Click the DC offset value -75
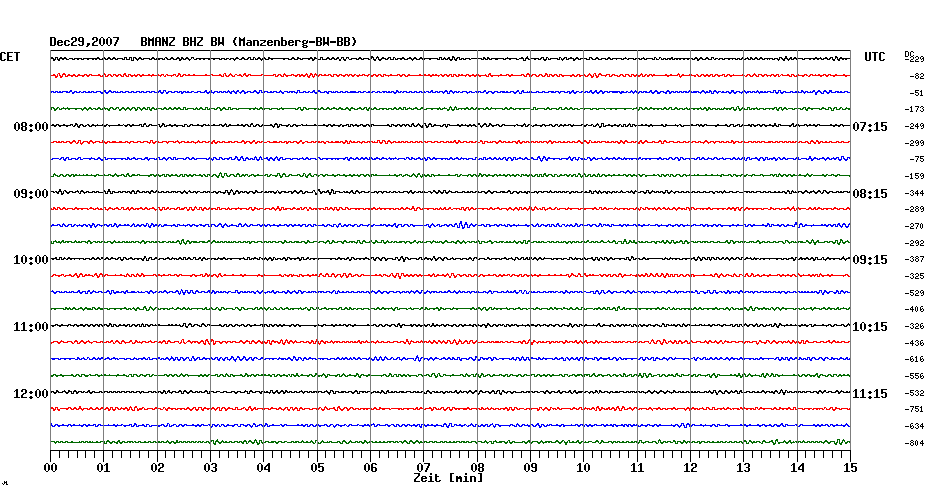Screen dimensions: 930x494 coord(918,160)
